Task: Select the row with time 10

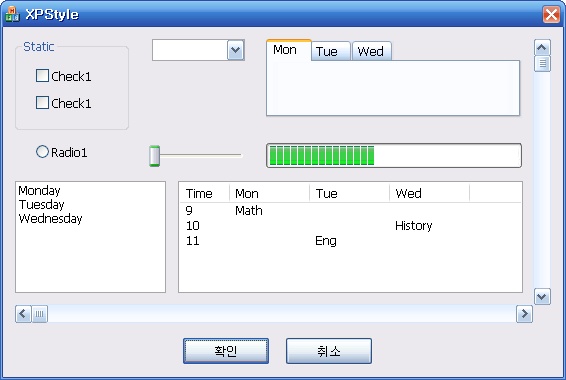Action: (350, 226)
